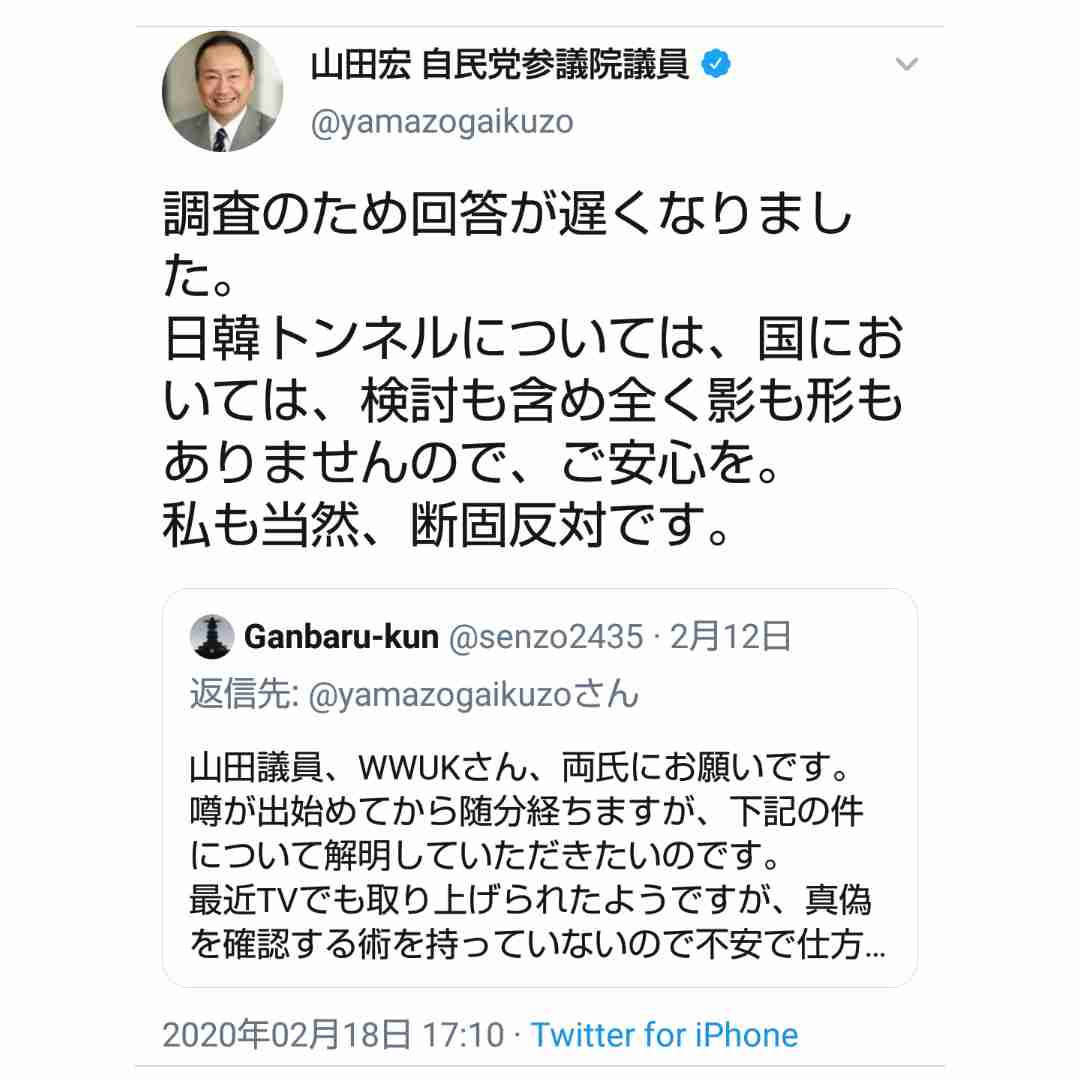
Task: Expand the truncated quoted text ellipsis
Action: point(875,953)
